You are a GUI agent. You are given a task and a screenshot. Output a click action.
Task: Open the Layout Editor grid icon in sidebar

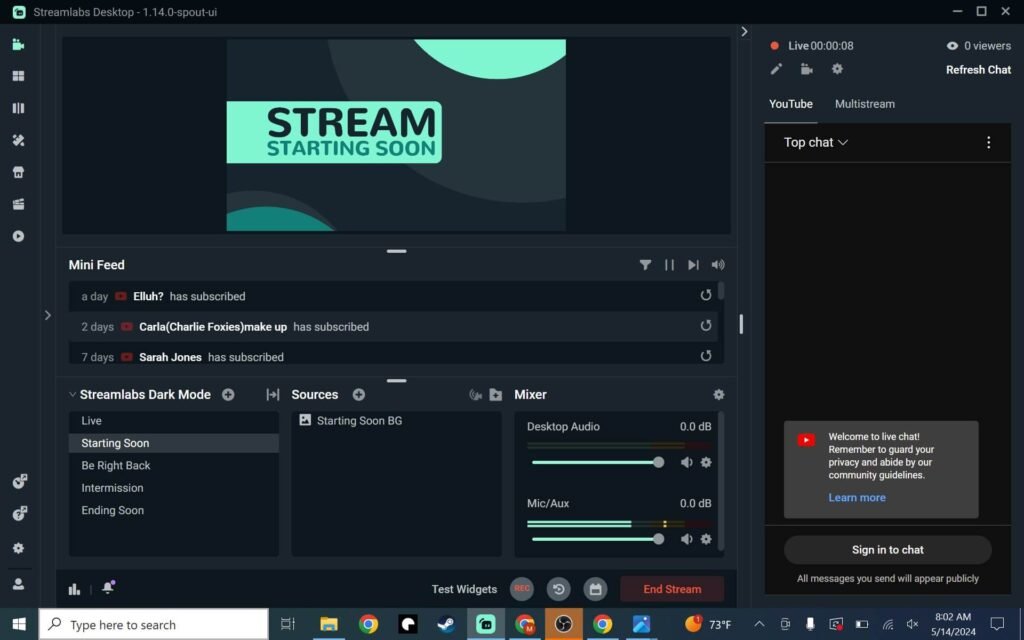coord(18,76)
